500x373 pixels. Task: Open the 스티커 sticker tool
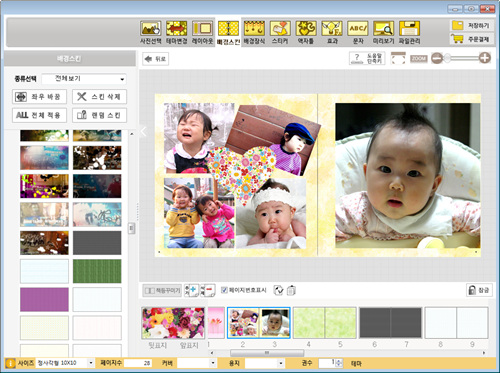point(280,32)
